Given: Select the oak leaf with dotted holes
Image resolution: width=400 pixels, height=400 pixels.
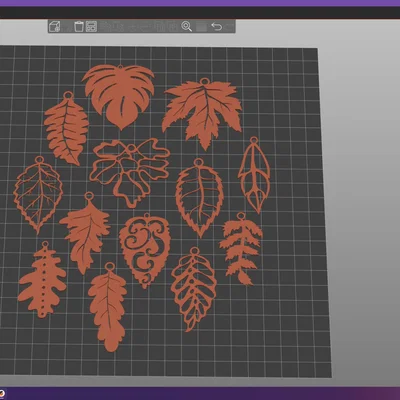Looking at the screenshot, I should click(x=42, y=280).
